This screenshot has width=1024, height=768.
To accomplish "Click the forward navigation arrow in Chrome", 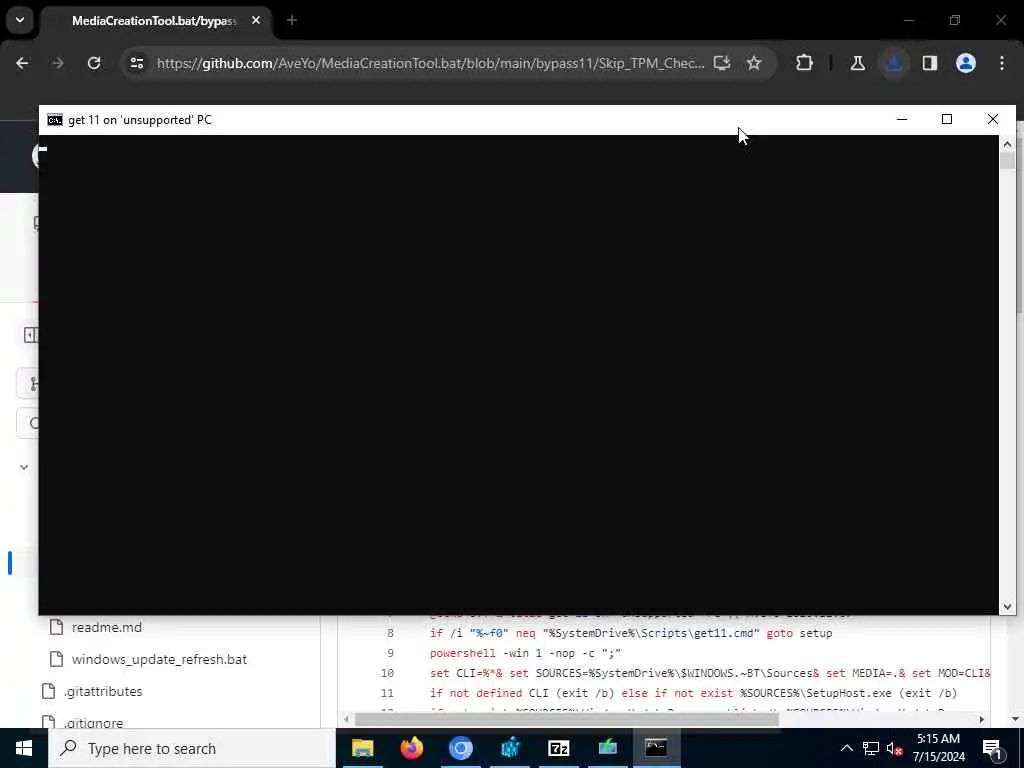I will click(x=58, y=63).
